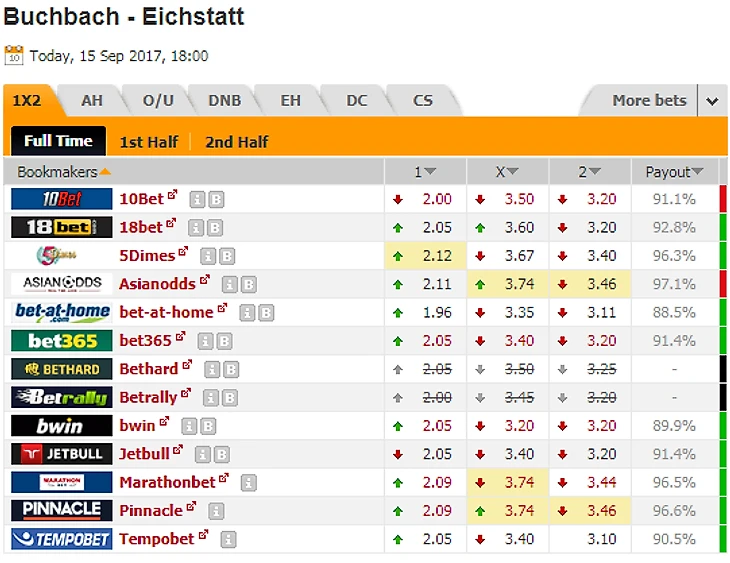This screenshot has height=563, width=730.
Task: Click the Tempobet logo image
Action: click(x=61, y=539)
